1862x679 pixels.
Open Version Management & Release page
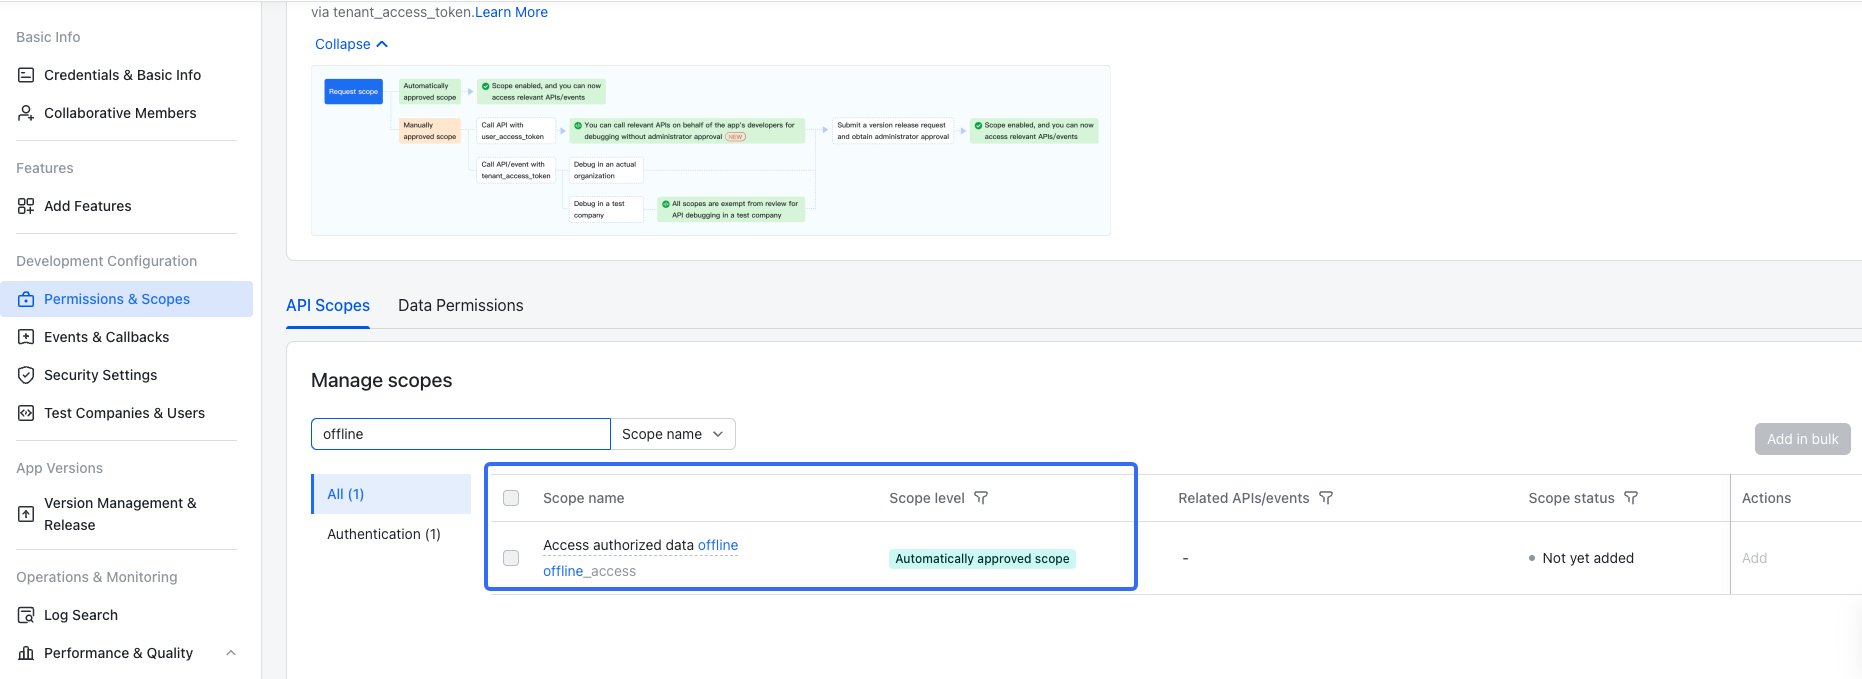click(x=120, y=514)
